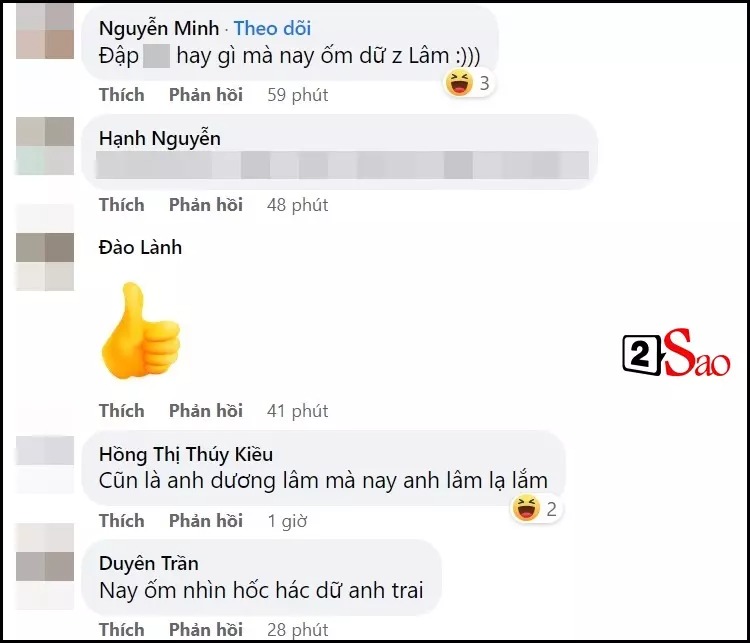Open Hạnh Nguyễn's profile avatar

click(x=45, y=145)
